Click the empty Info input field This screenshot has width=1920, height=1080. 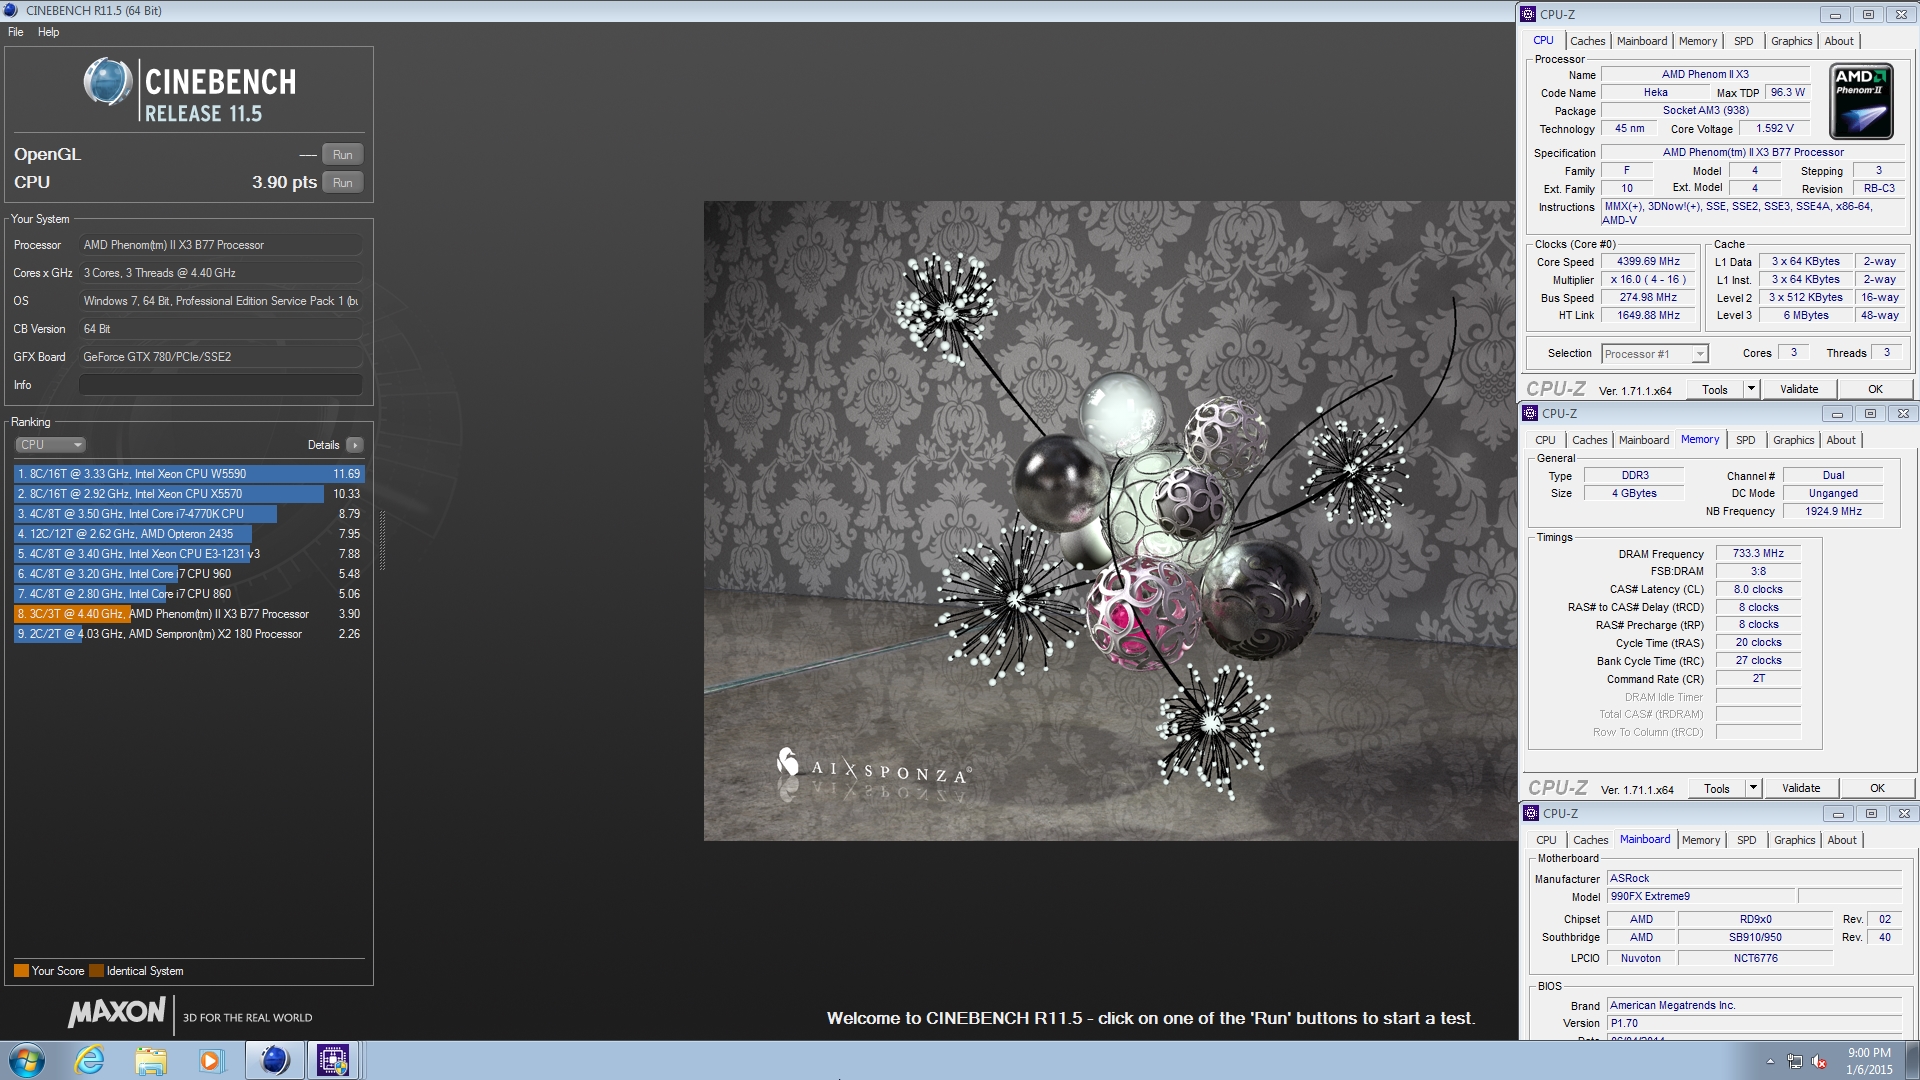(220, 385)
